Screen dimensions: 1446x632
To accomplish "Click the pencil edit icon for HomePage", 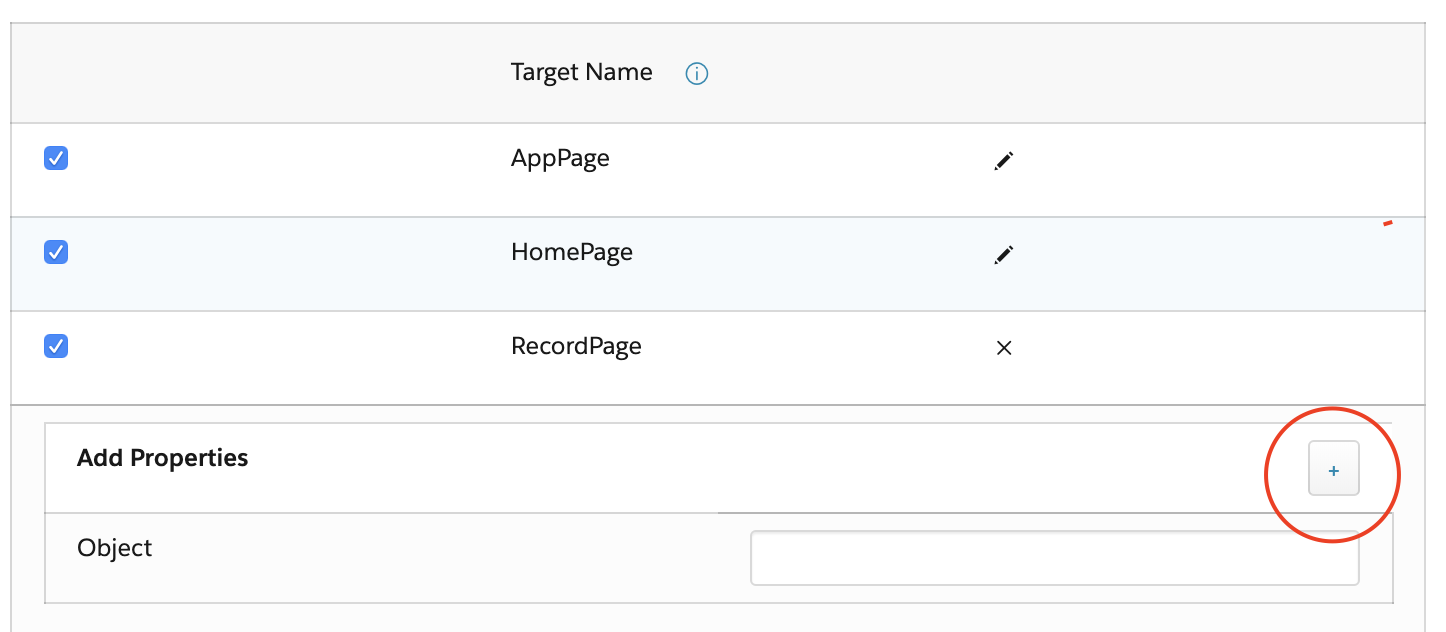I will [x=1004, y=254].
